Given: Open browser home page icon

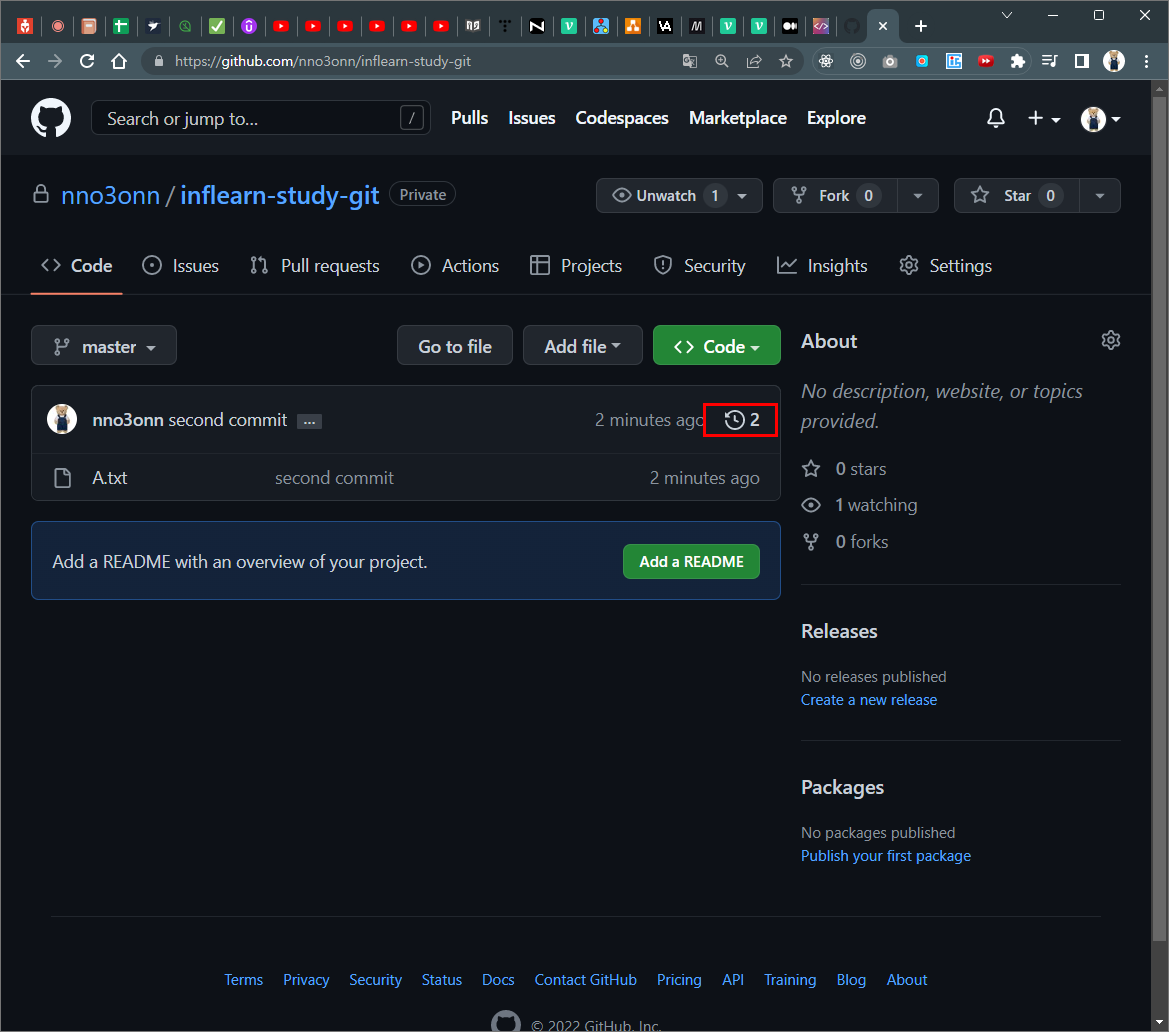Looking at the screenshot, I should tap(119, 61).
